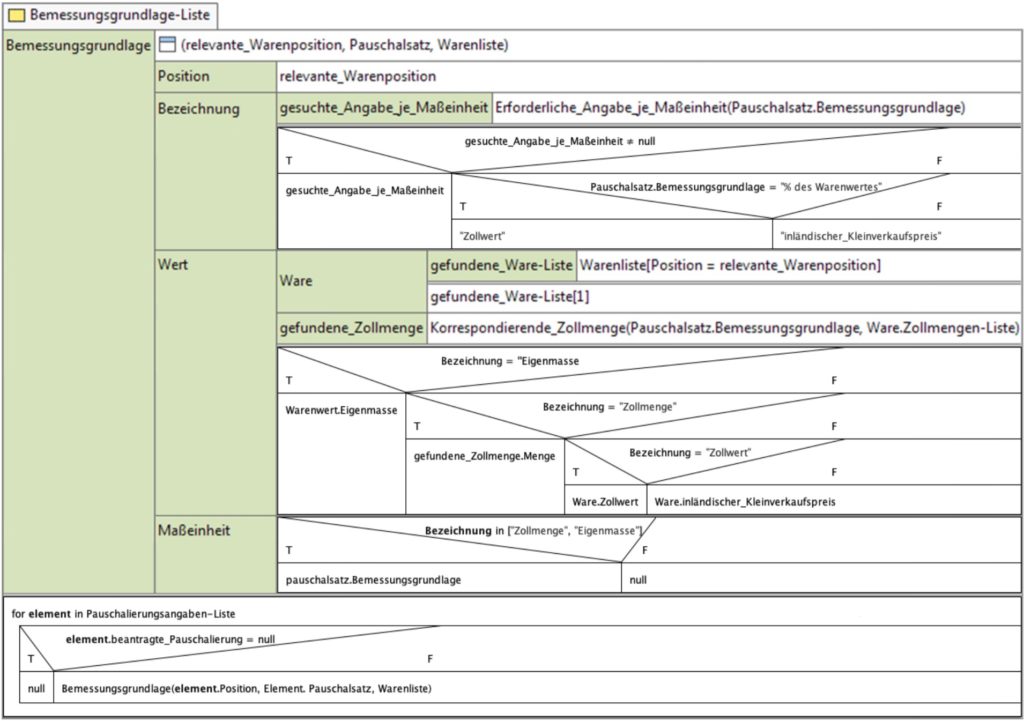1024x721 pixels.
Task: Select the Wert label cell
Action: pyautogui.click(x=216, y=383)
